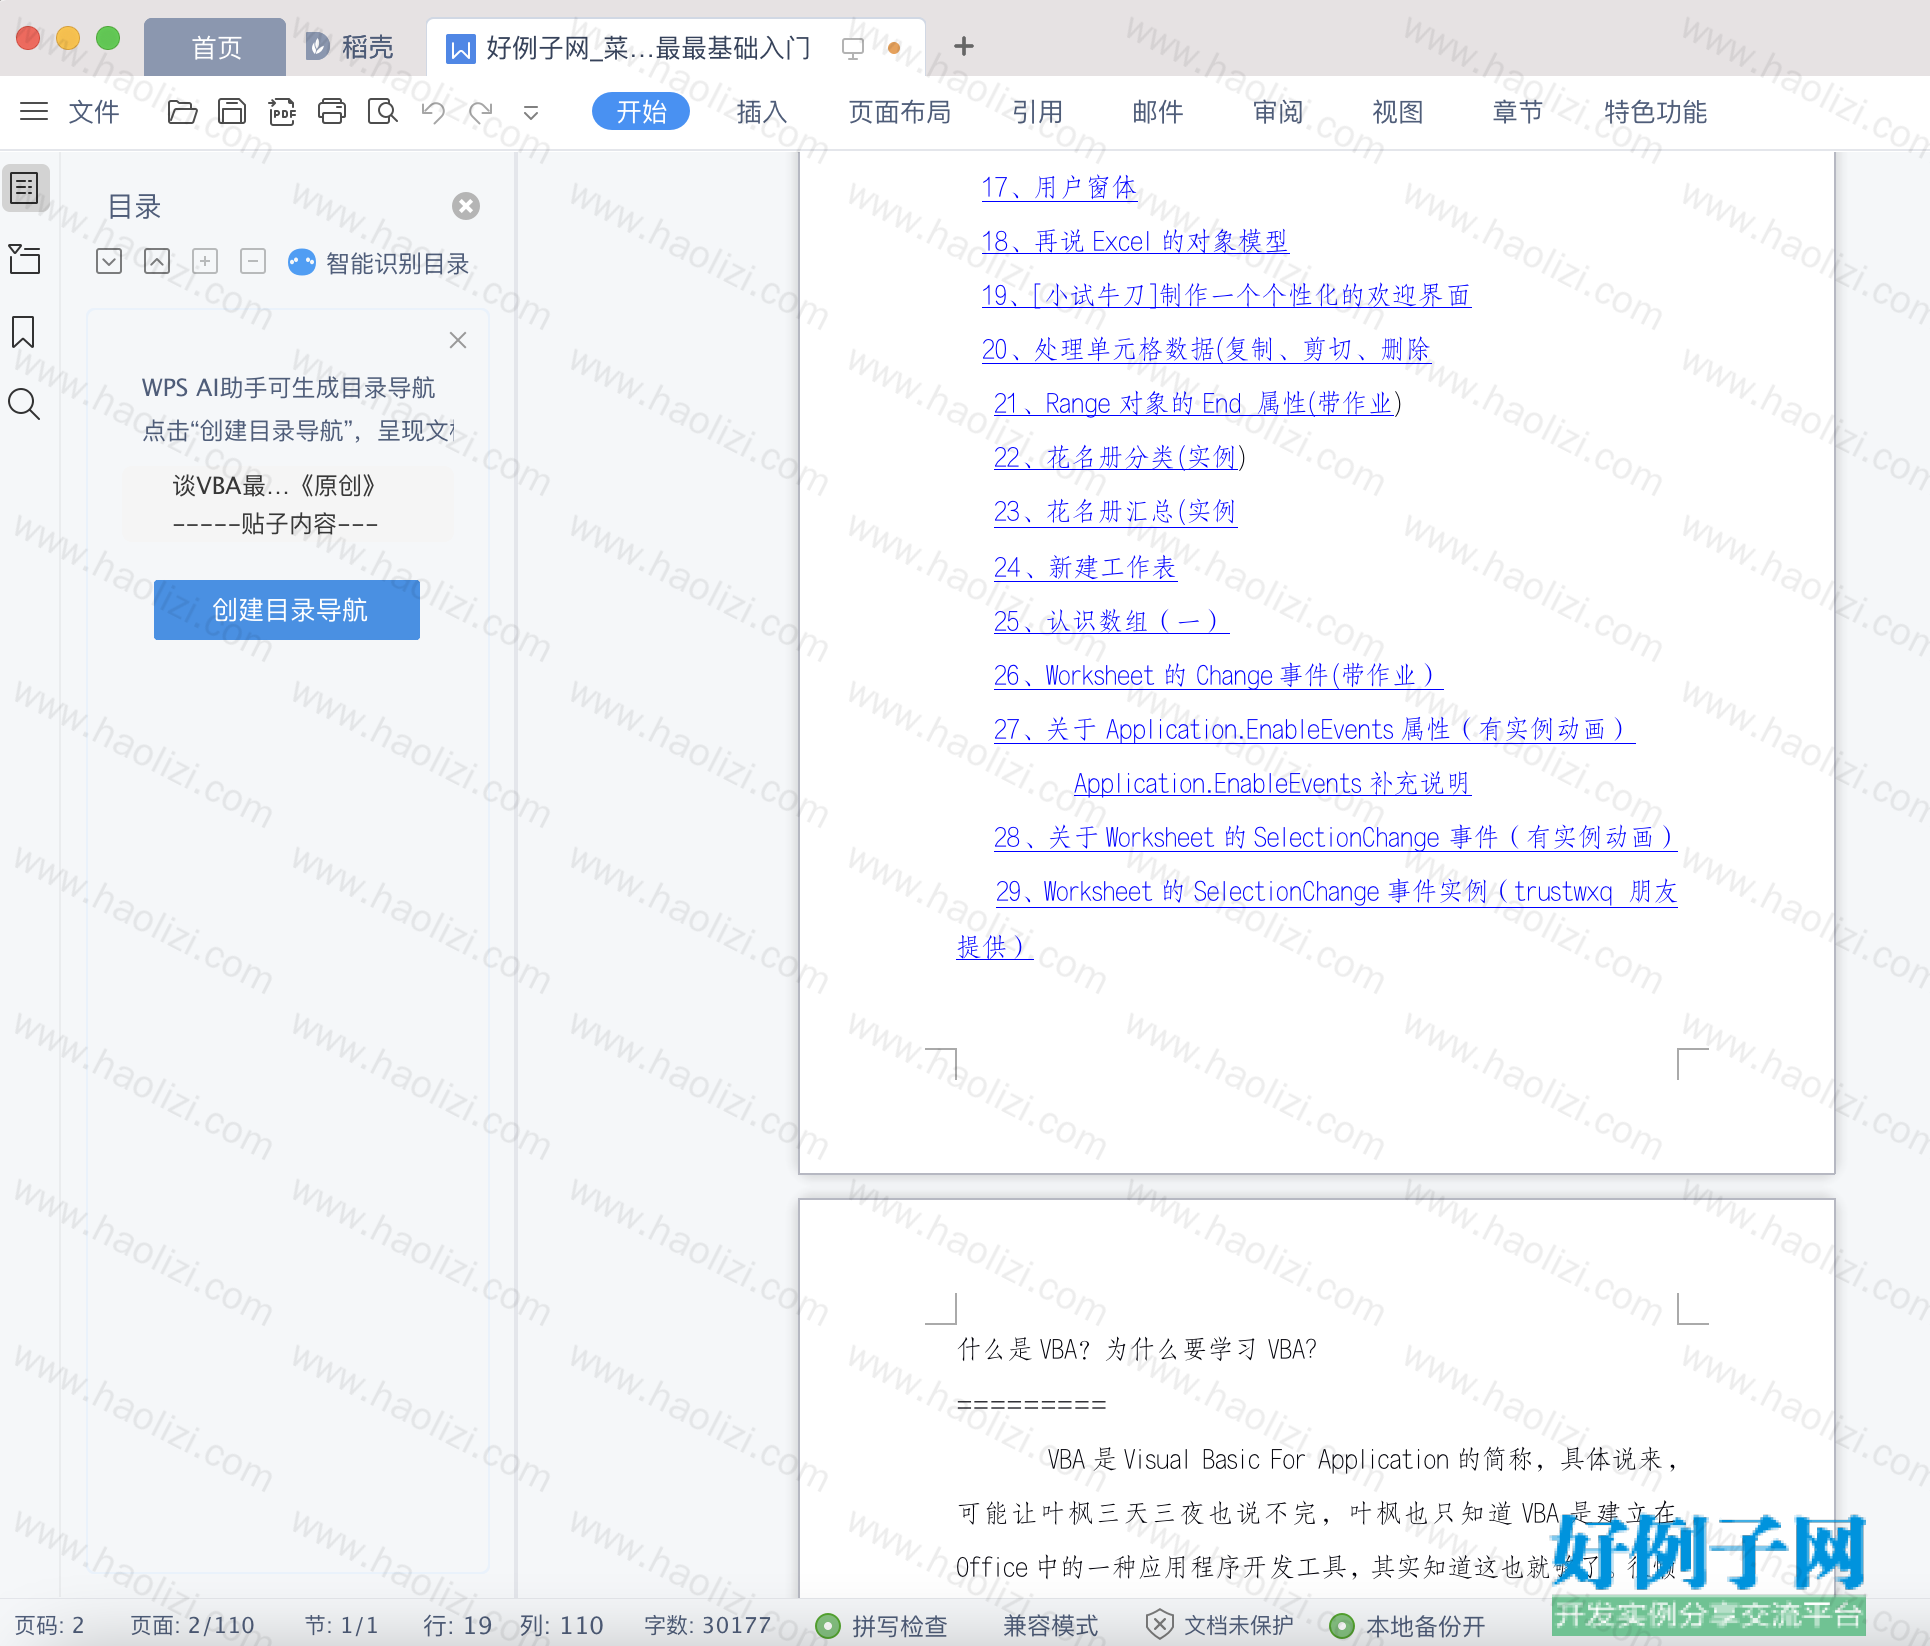Open the 页面布局 ribbon tab

900,111
